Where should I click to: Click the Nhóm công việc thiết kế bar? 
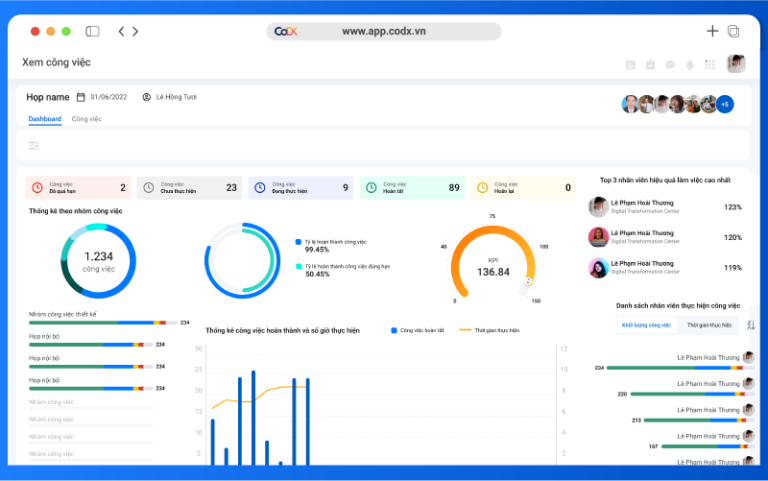point(103,323)
